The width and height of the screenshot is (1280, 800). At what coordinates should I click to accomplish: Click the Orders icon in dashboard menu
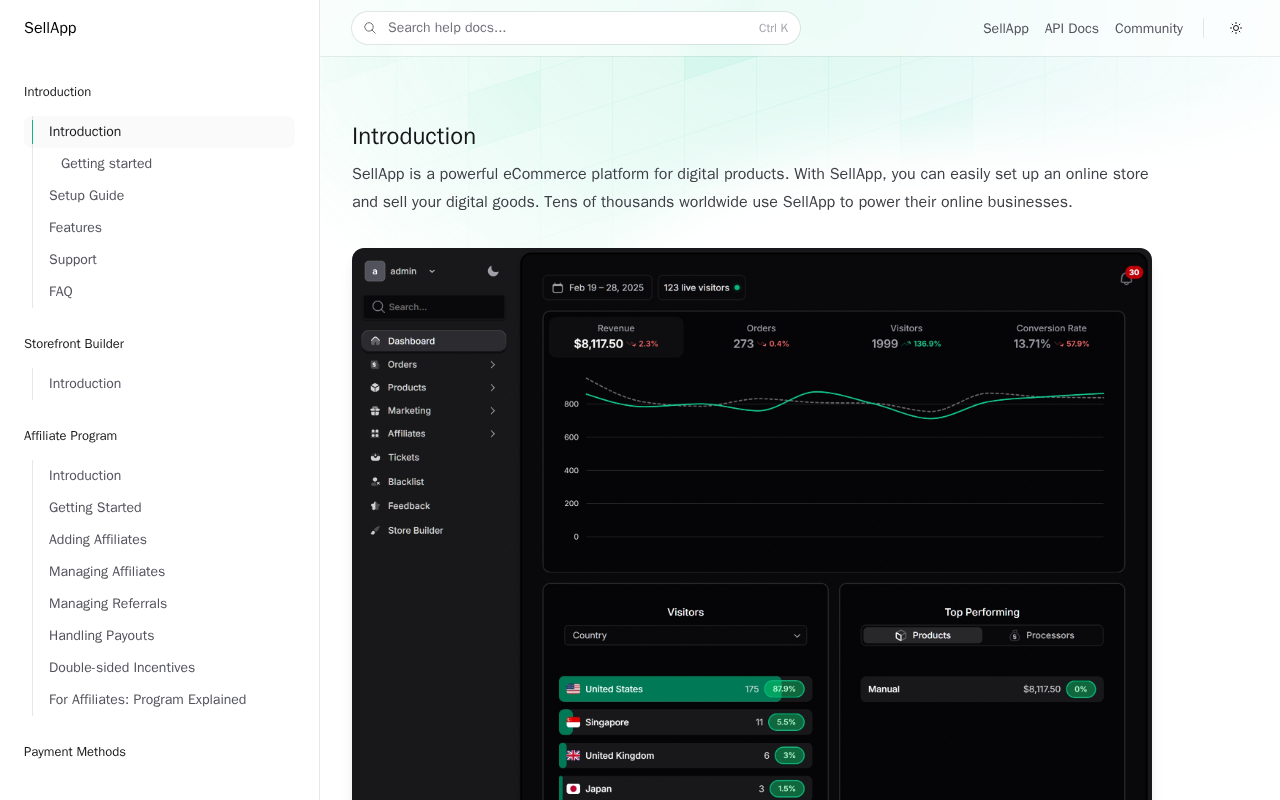click(x=375, y=365)
